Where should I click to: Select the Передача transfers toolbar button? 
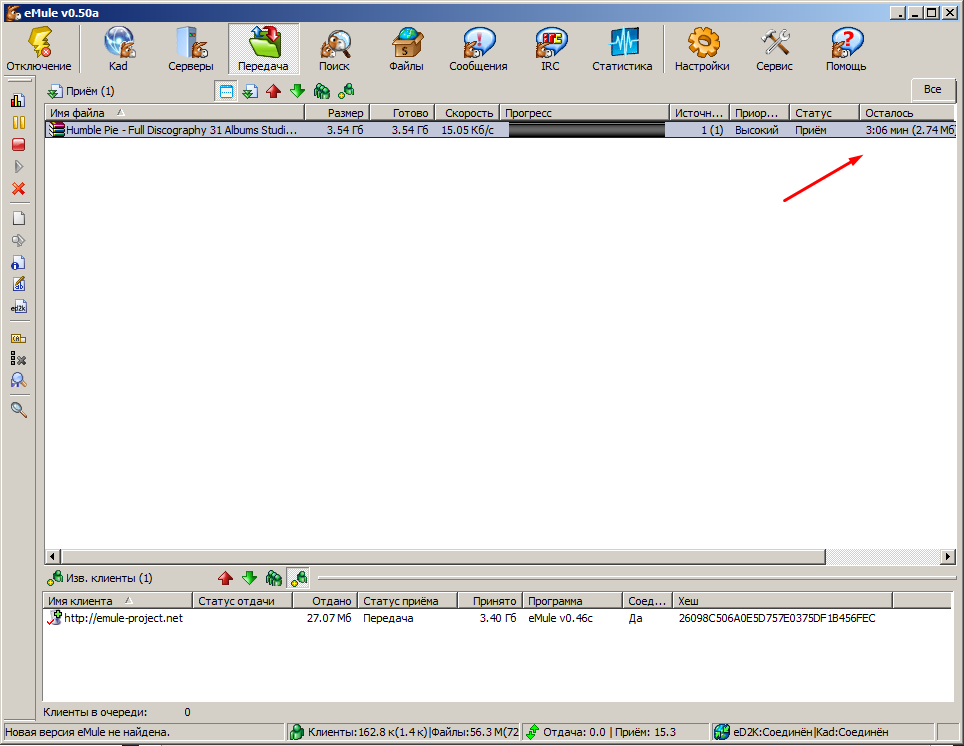[x=263, y=49]
